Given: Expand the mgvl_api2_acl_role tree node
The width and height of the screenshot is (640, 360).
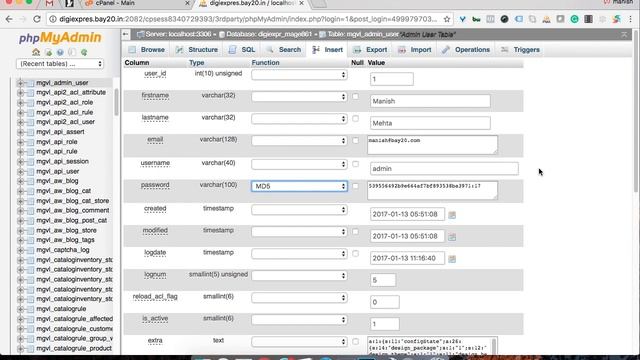Looking at the screenshot, I should (x=20, y=102).
